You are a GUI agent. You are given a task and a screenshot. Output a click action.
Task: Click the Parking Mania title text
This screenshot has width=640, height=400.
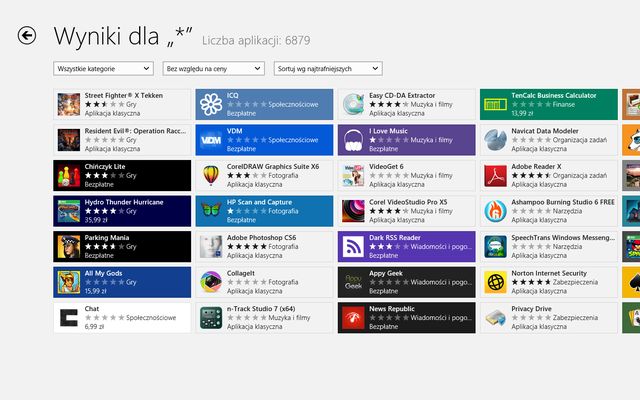[x=107, y=238]
